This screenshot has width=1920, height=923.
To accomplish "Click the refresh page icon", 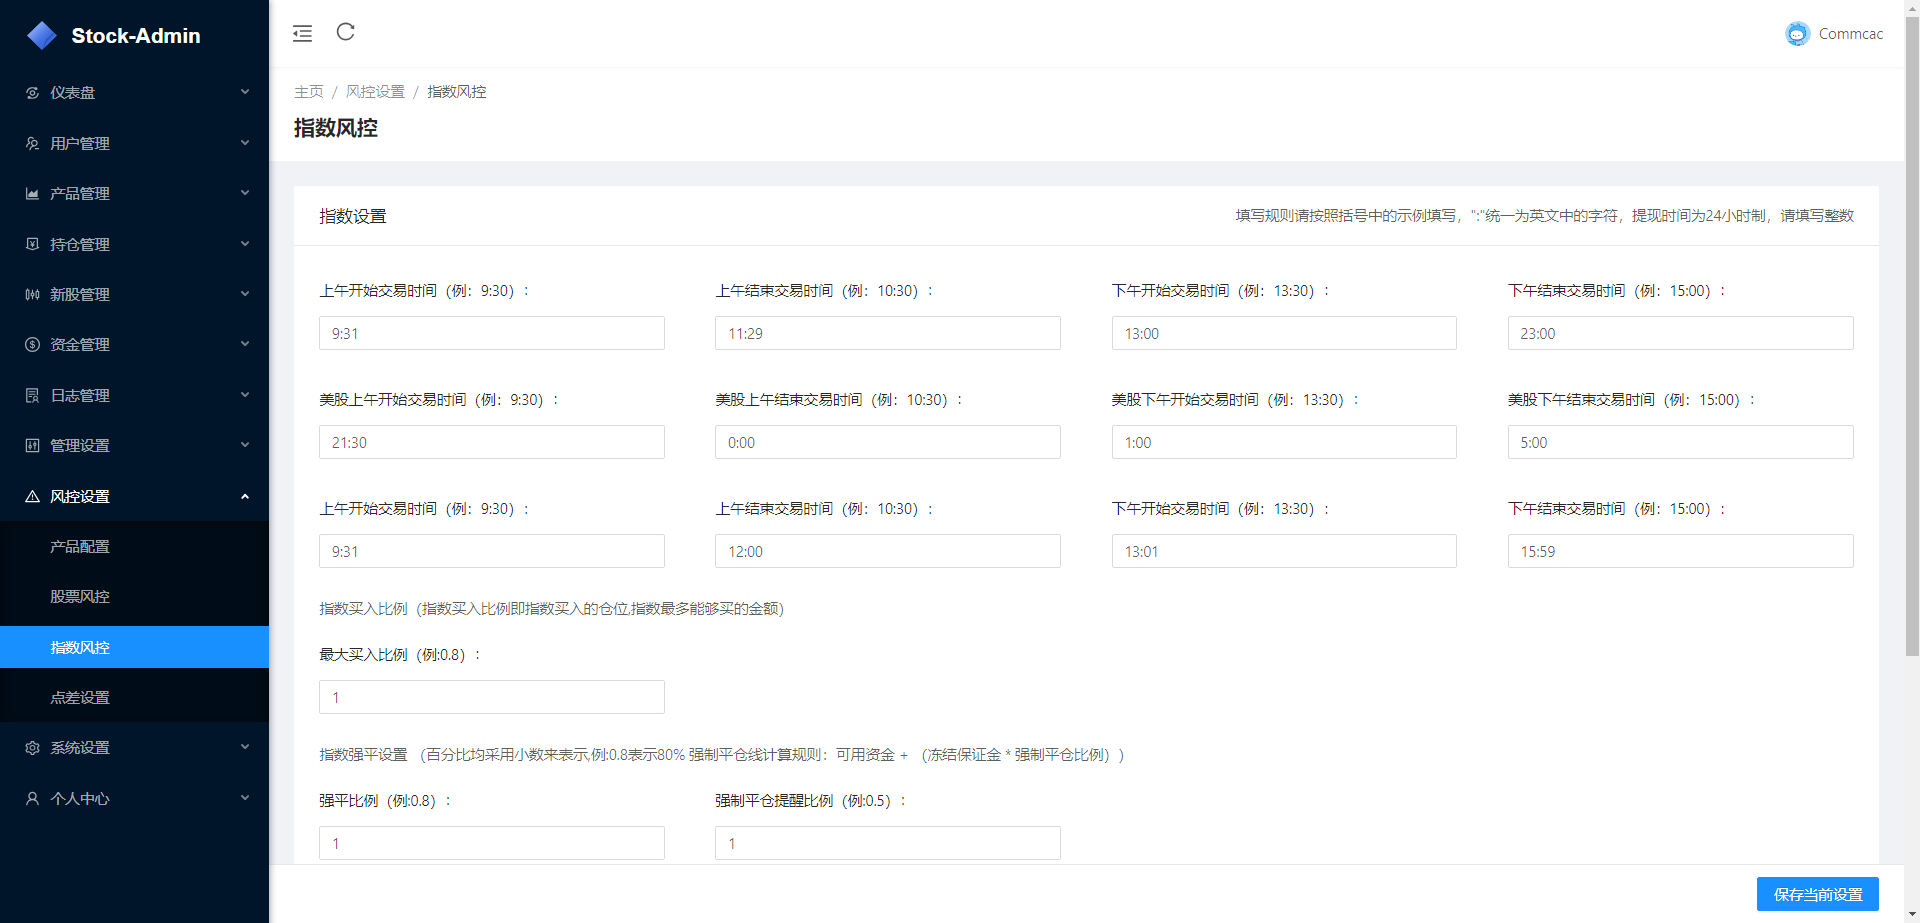I will pos(346,32).
